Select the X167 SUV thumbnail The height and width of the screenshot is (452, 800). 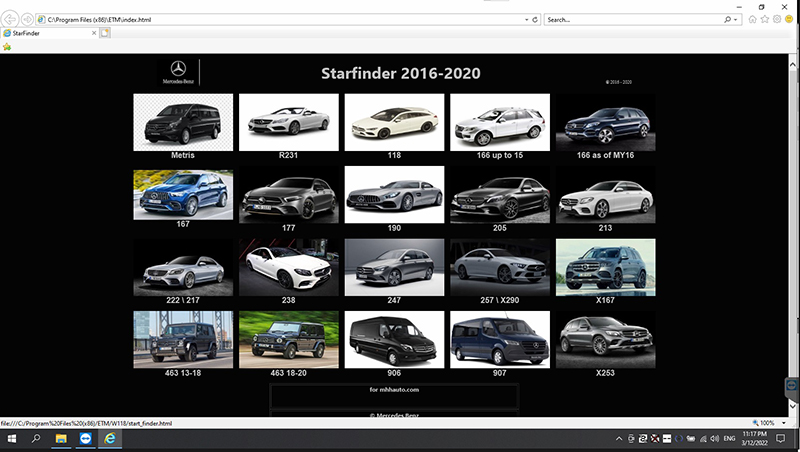click(x=606, y=267)
